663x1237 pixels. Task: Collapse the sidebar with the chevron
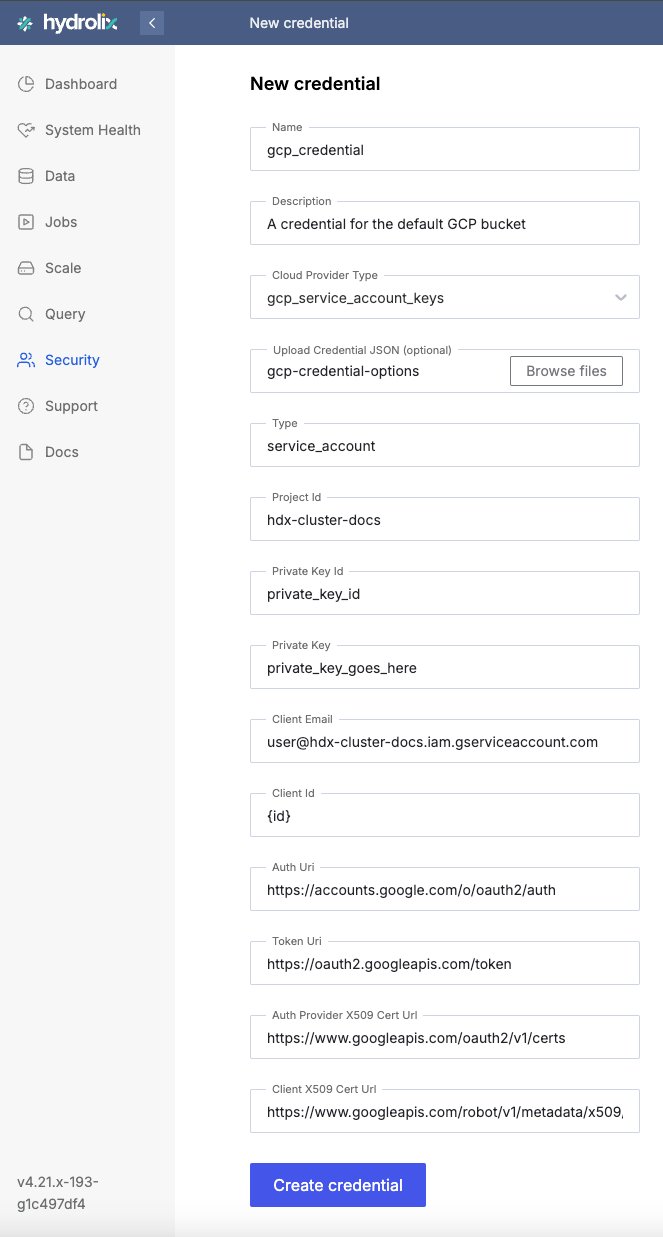tap(151, 22)
